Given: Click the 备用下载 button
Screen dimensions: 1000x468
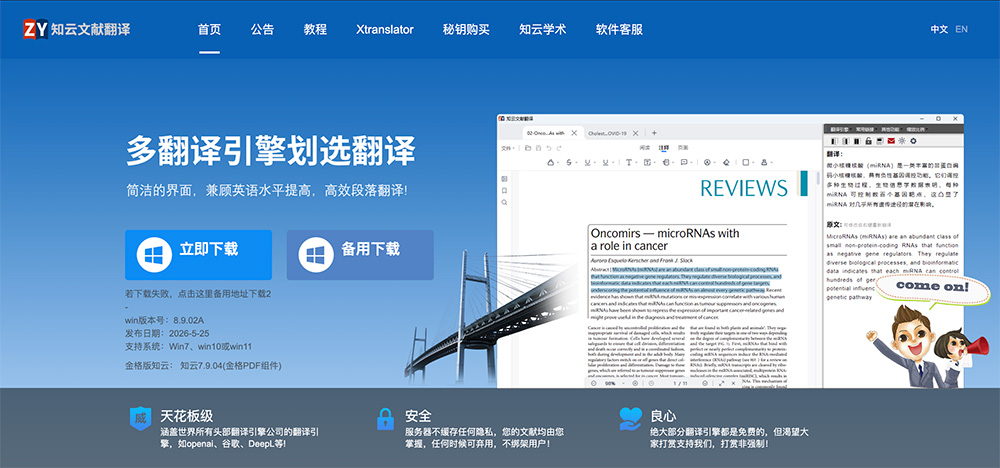Looking at the screenshot, I should (x=360, y=255).
